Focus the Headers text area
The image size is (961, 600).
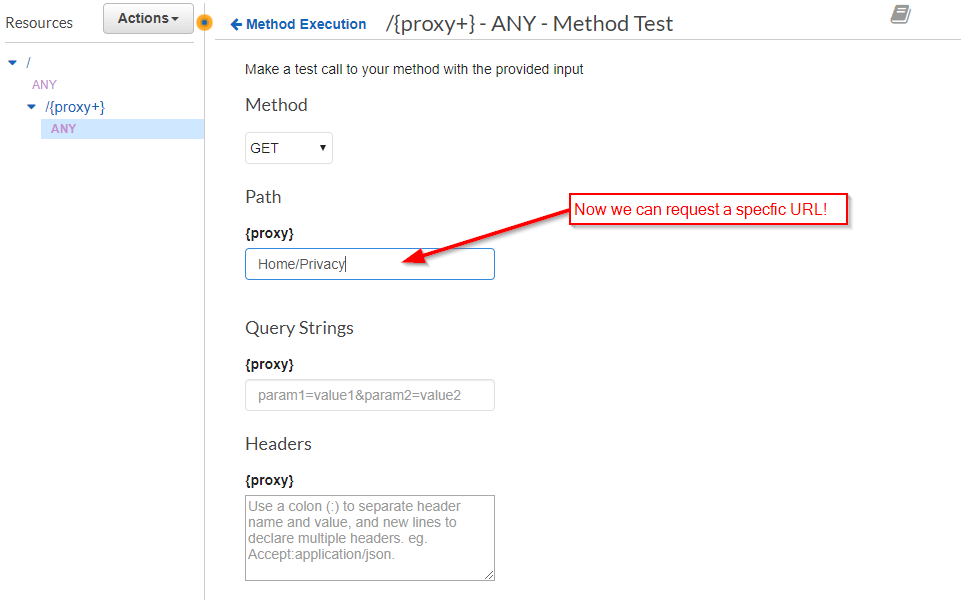[369, 537]
